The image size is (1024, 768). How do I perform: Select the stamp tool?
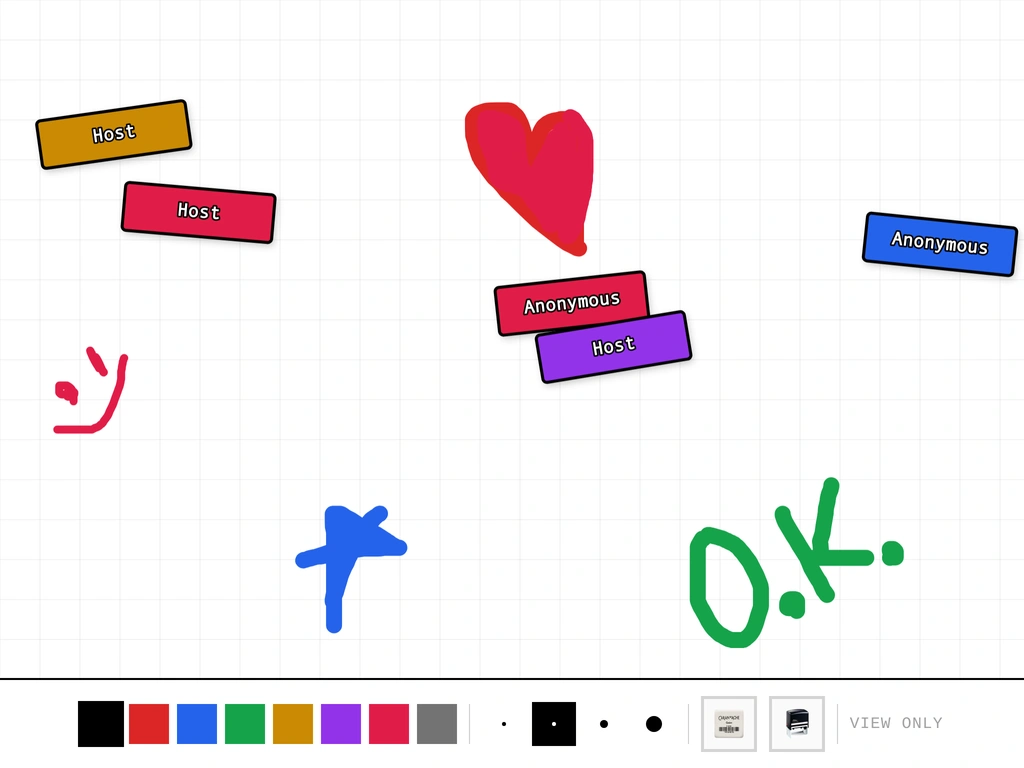(x=796, y=723)
